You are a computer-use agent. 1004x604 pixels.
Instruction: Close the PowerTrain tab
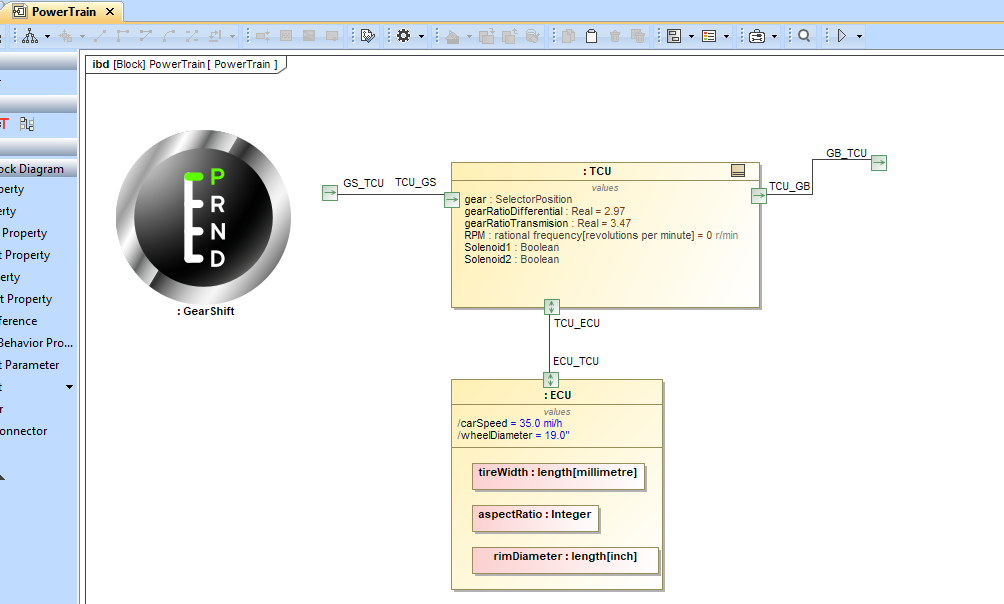109,12
